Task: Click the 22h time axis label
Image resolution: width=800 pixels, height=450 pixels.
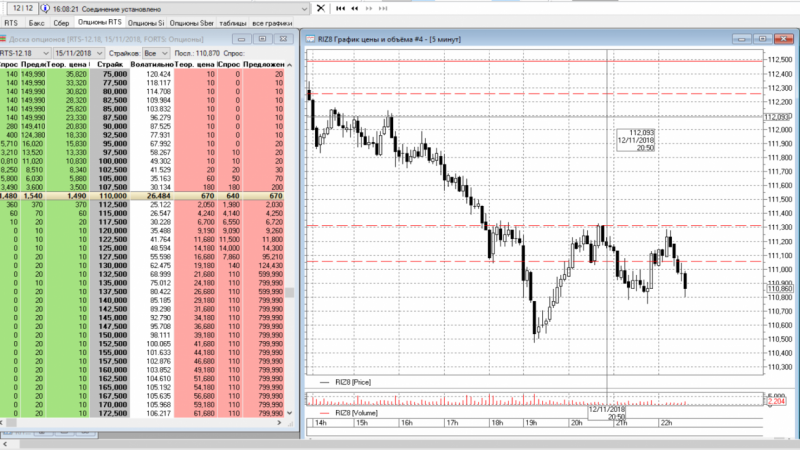Action: pos(666,422)
